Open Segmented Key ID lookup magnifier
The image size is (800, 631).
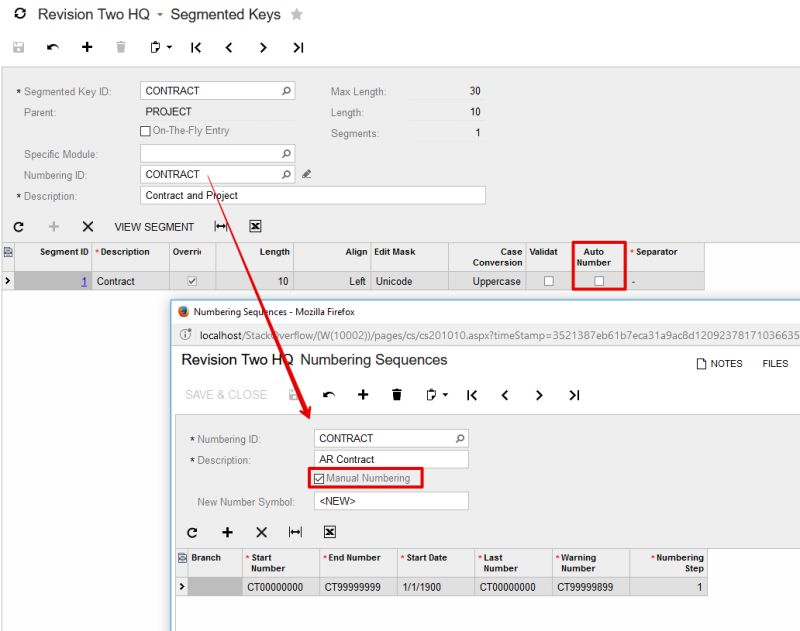pyautogui.click(x=286, y=91)
